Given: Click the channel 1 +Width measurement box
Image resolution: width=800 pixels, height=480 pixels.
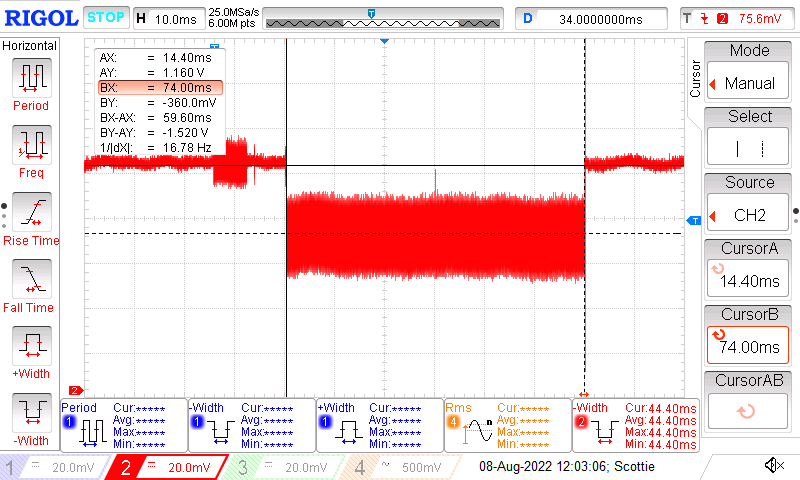Looking at the screenshot, I should click(380, 425).
